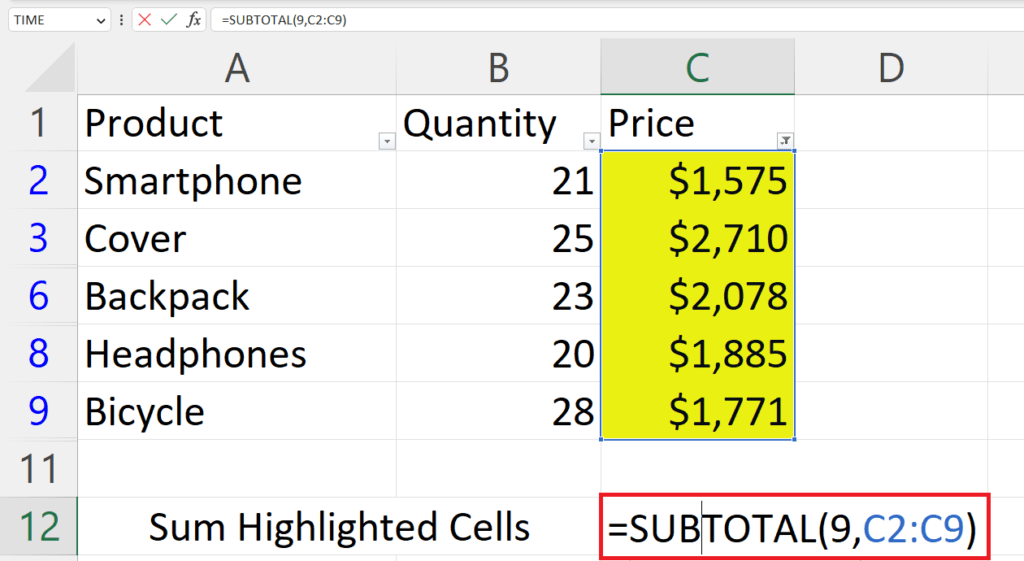Cancel the formula entry with the X icon

tap(145, 20)
